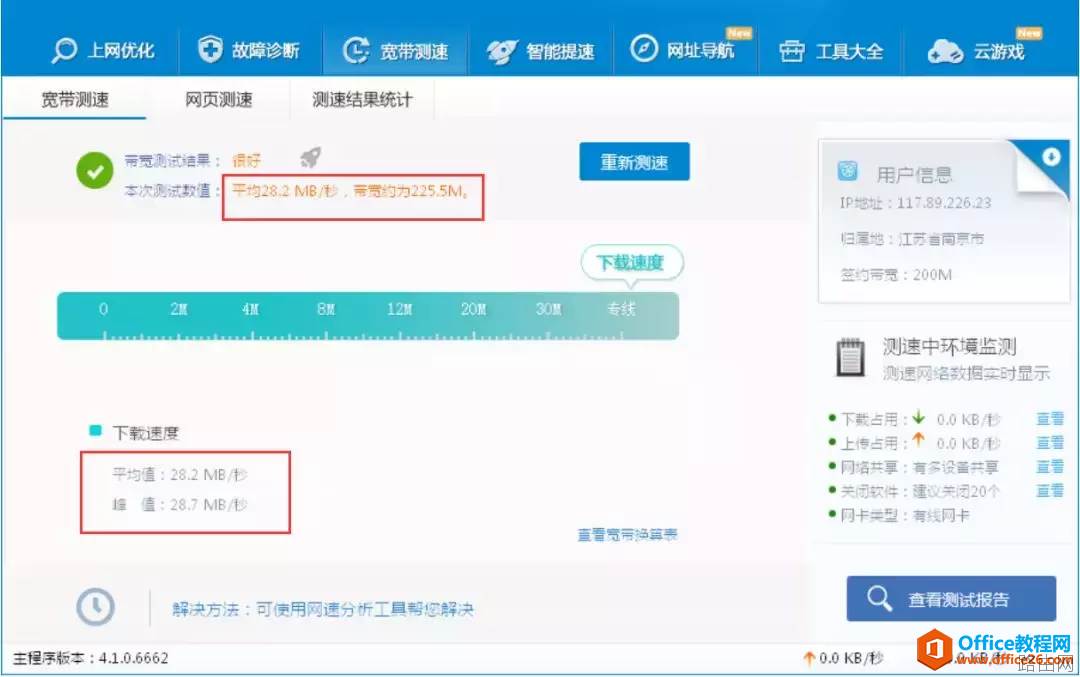Click the 网卡类型：有线网卡 entry
Viewport: 1080px width, 677px height.
(905, 515)
